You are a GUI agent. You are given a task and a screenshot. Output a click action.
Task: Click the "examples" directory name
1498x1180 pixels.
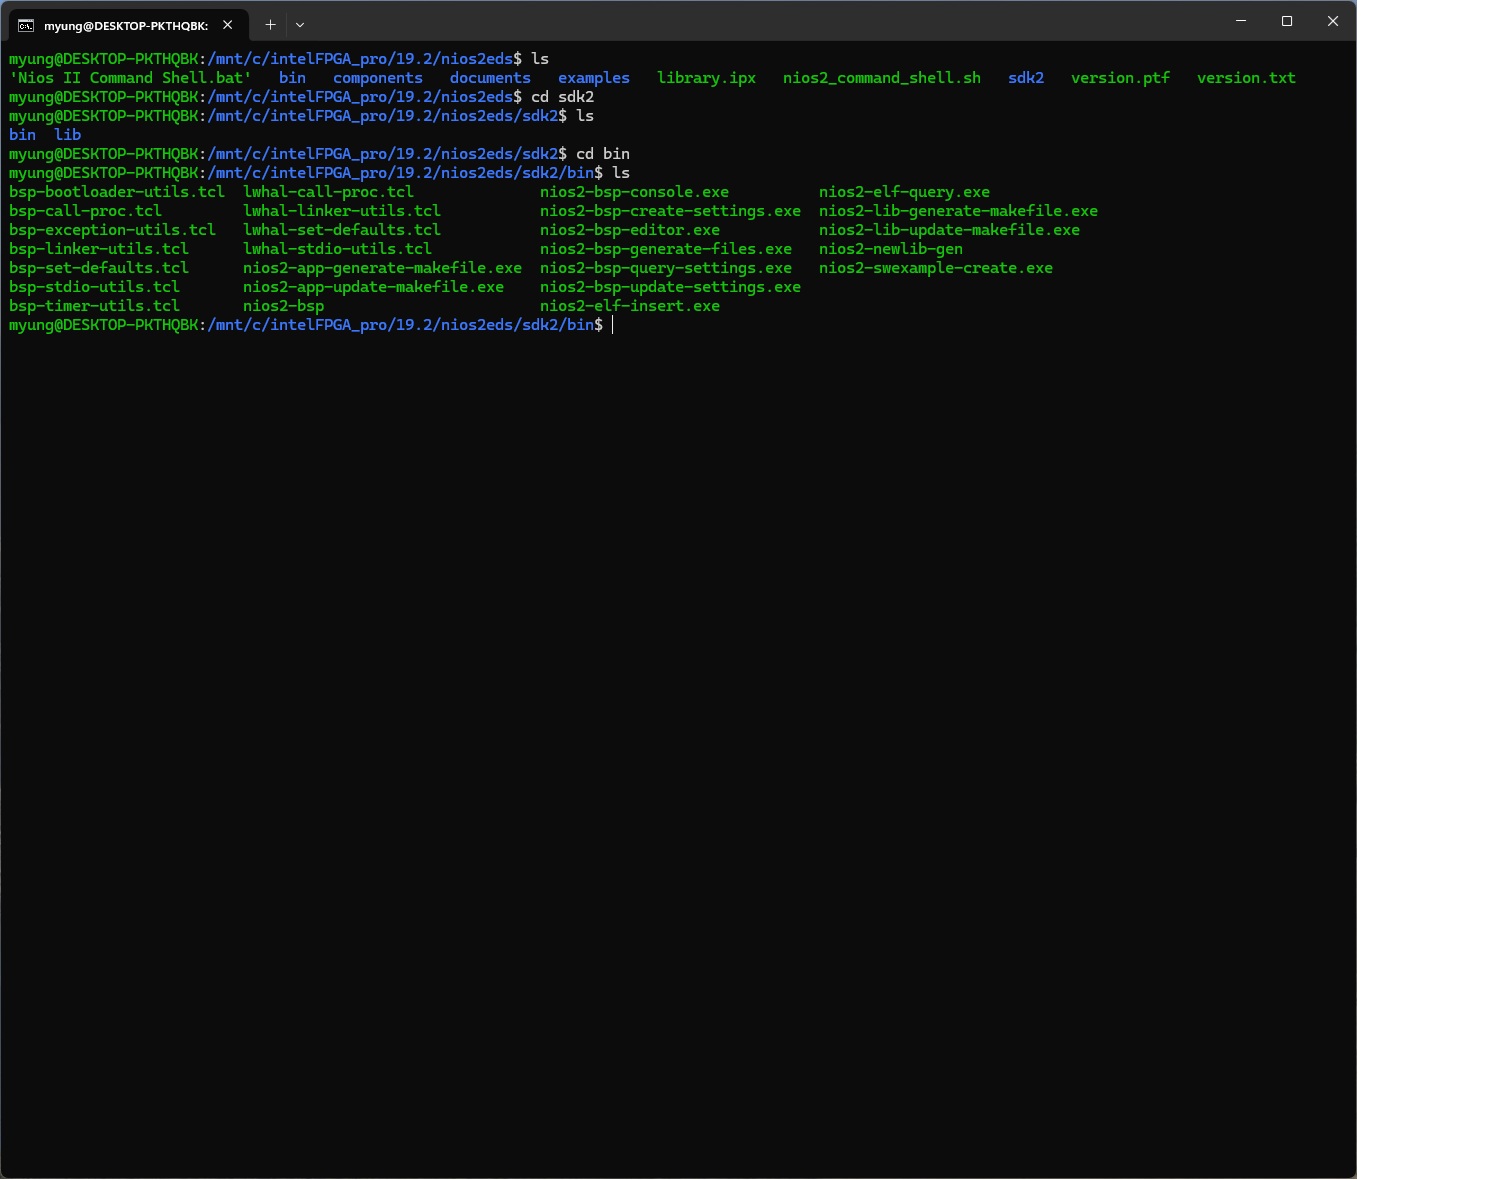[594, 78]
